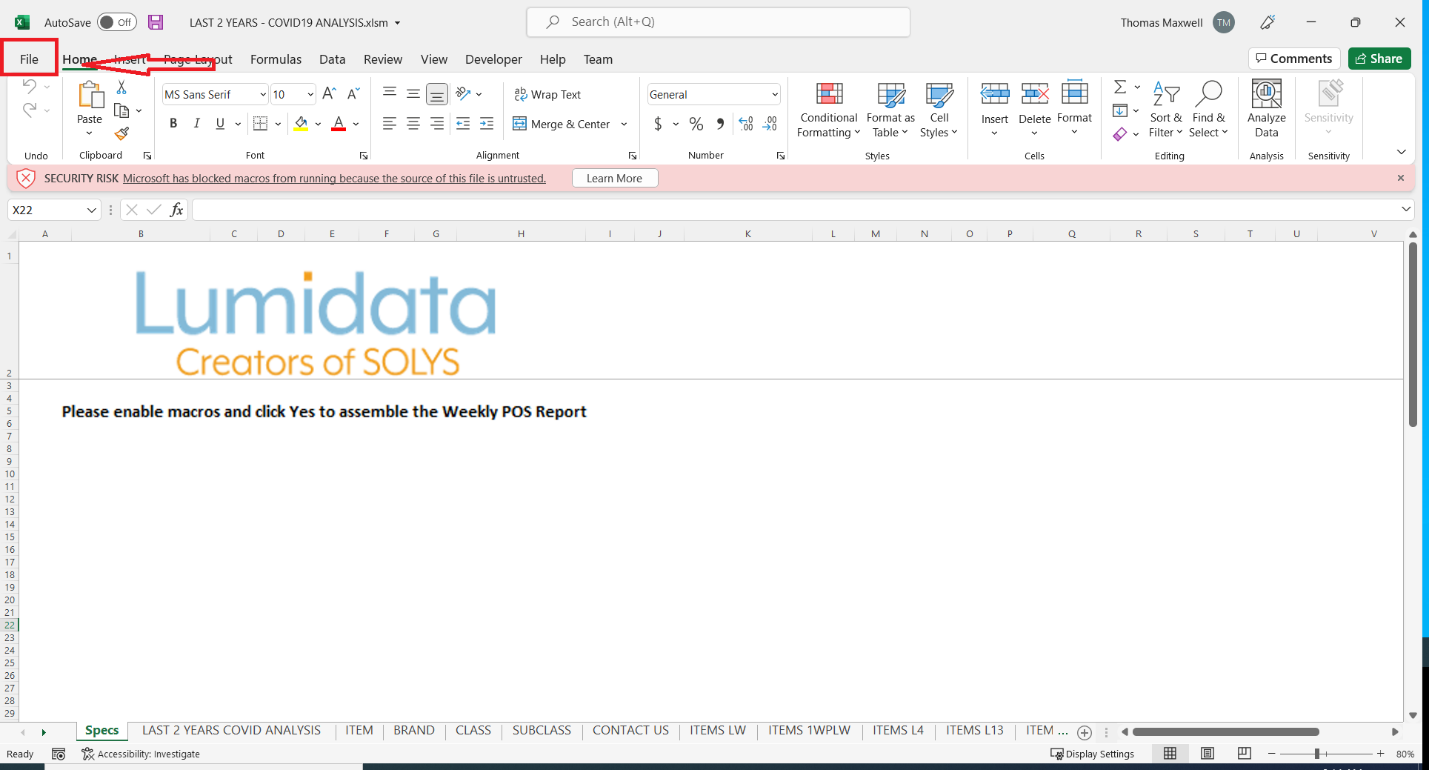Increase font size with the larger A

[x=329, y=94]
